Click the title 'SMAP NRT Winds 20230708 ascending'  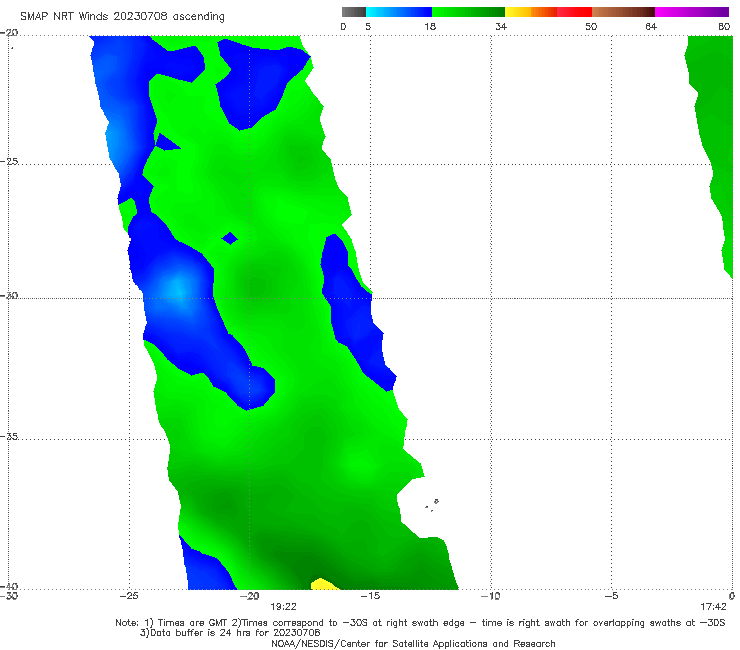pyautogui.click(x=122, y=17)
